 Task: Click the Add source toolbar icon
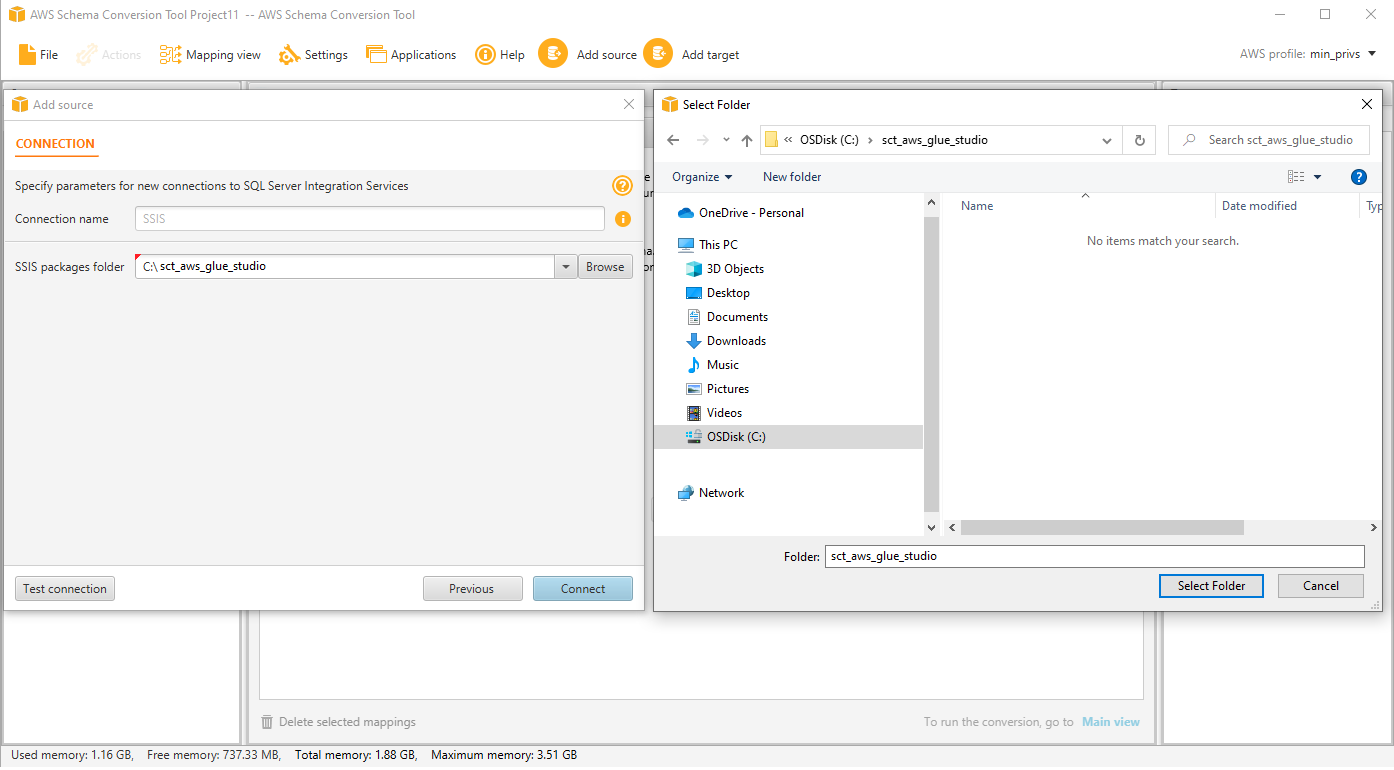pos(553,54)
